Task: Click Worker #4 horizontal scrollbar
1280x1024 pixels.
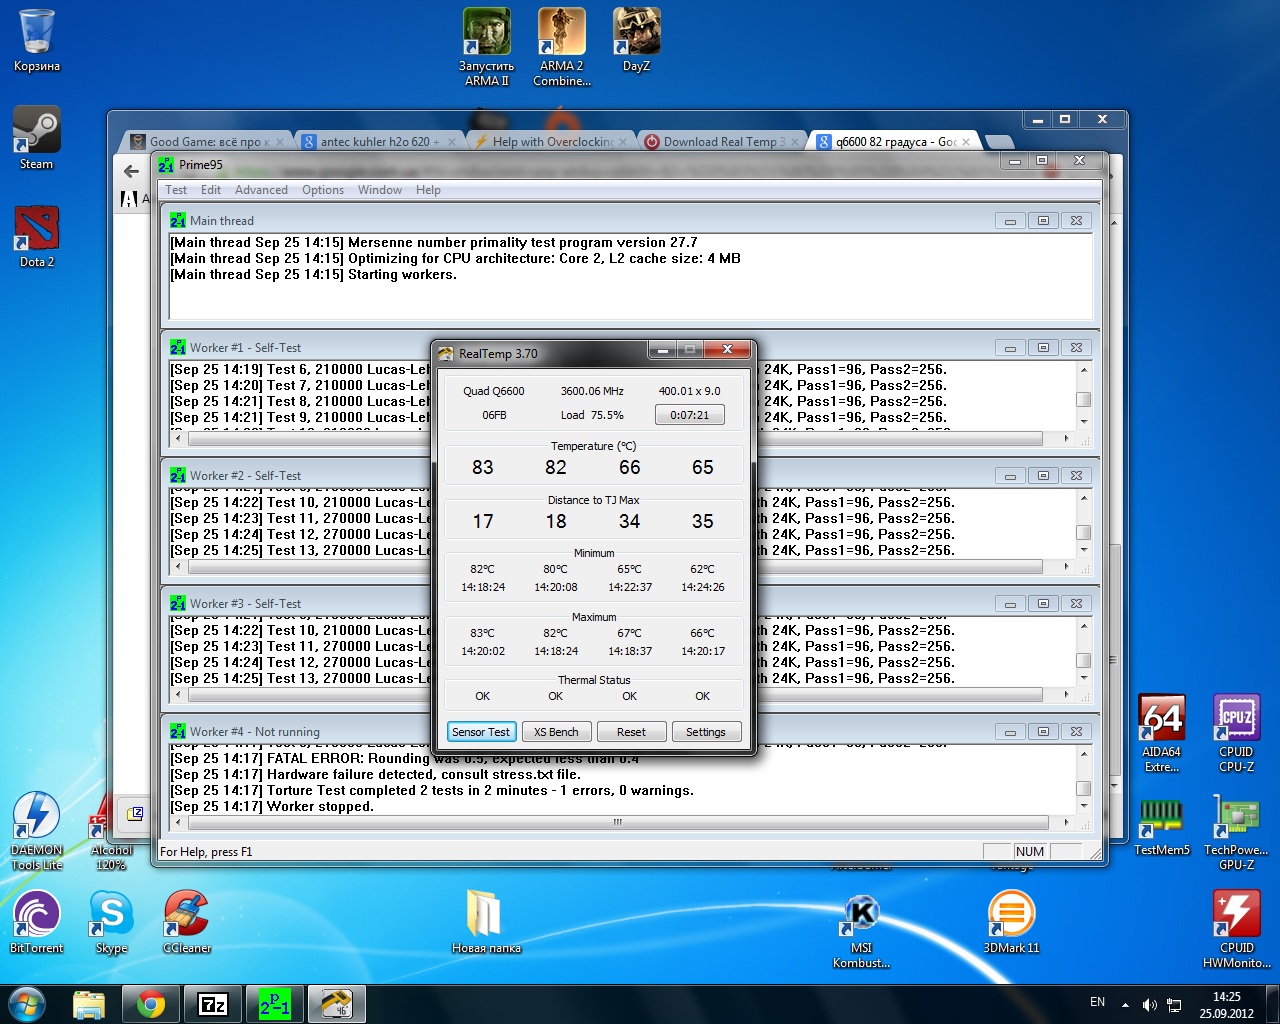Action: [618, 822]
